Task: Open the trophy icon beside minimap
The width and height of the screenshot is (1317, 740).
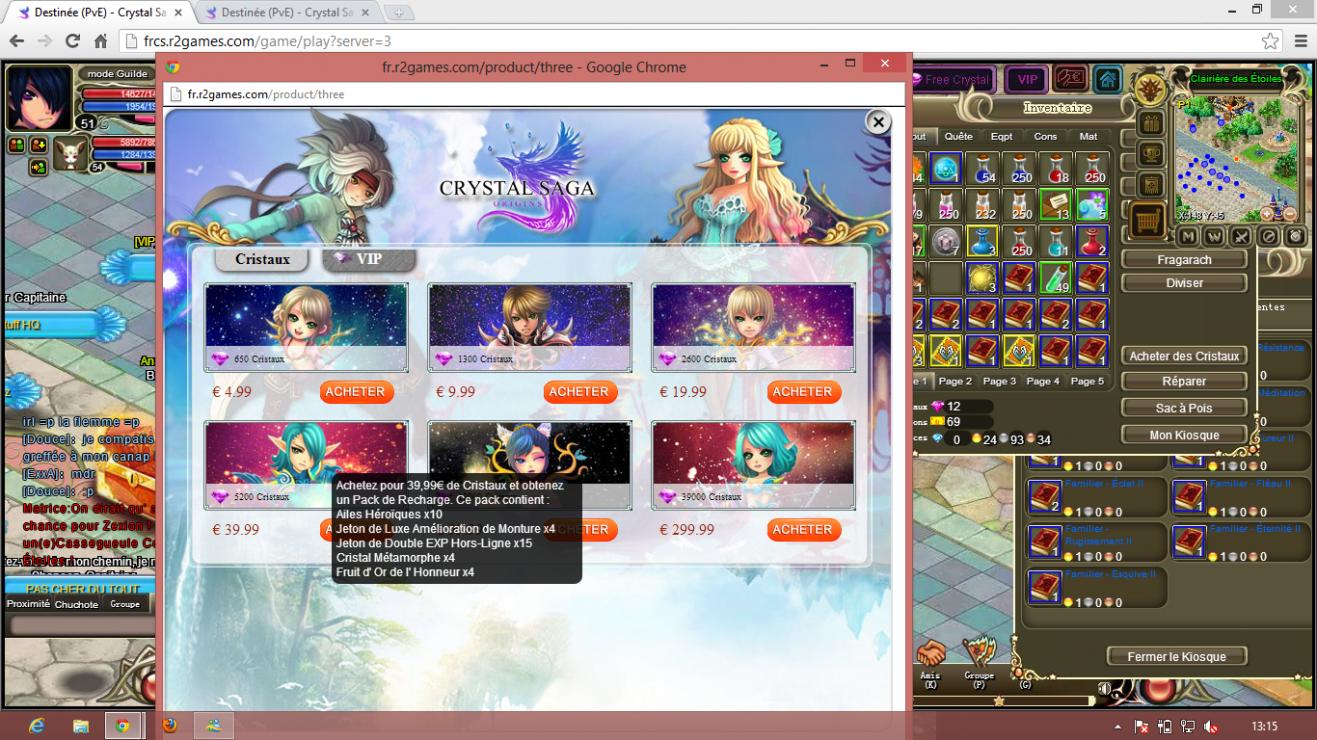Action: [1151, 154]
